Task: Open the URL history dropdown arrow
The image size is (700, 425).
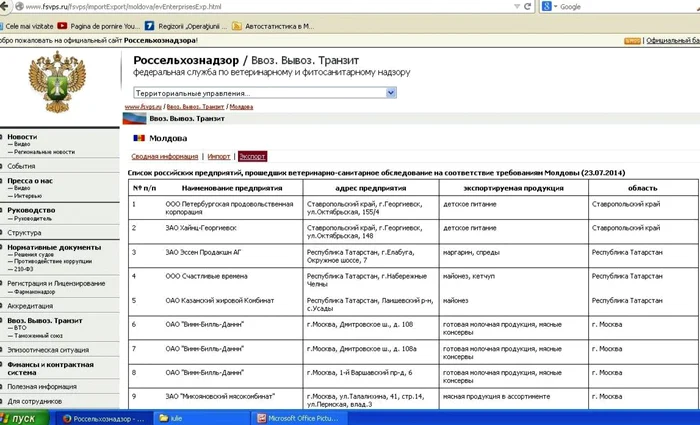Action: pos(517,6)
